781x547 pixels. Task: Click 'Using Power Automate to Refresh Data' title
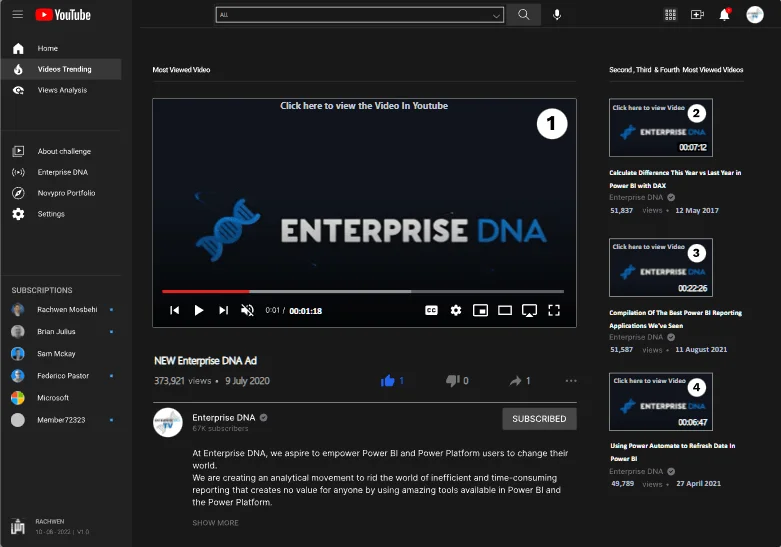[672, 452]
